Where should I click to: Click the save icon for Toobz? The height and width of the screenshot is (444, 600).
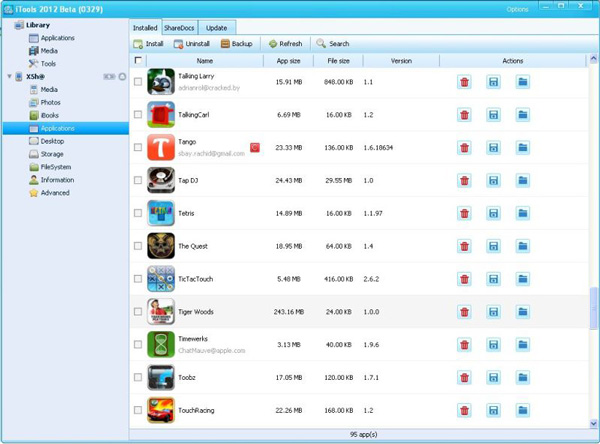[x=493, y=378]
